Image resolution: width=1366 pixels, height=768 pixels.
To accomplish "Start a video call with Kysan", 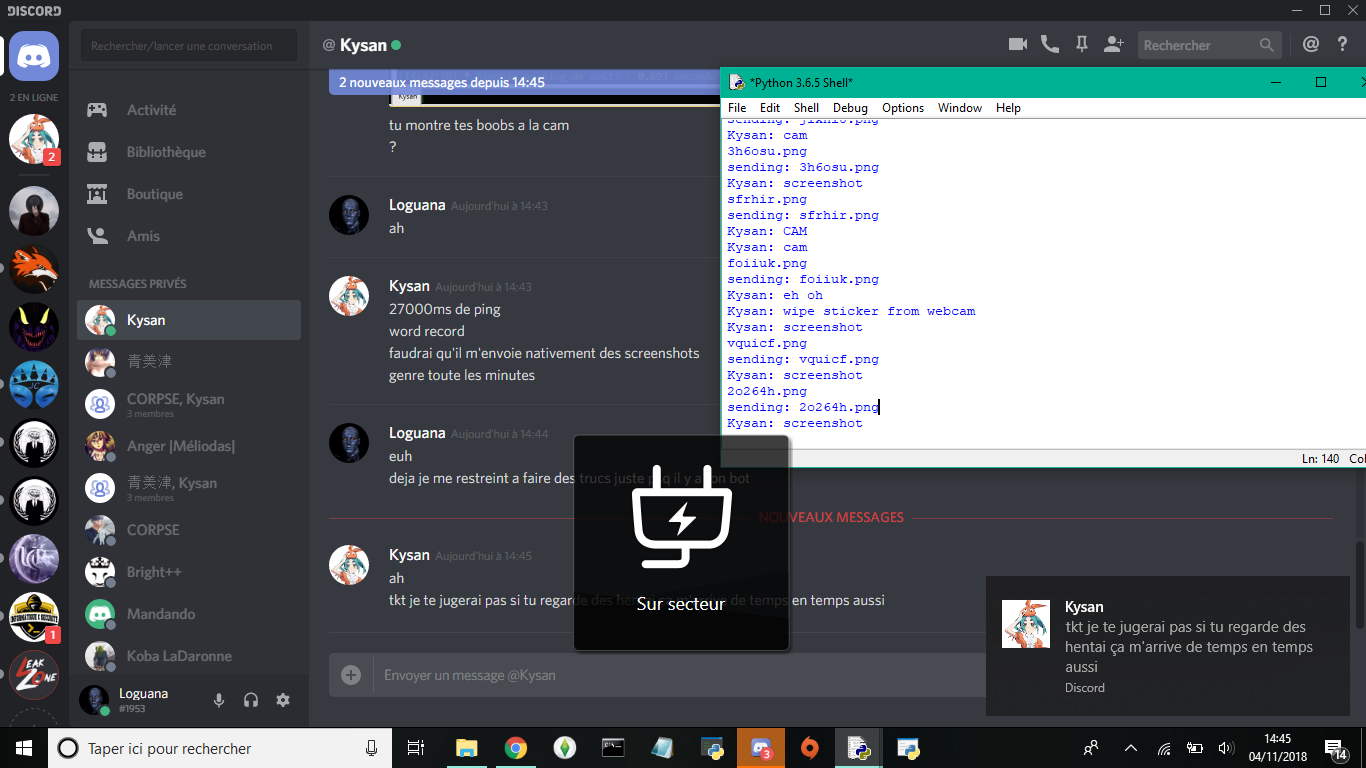I will (x=1018, y=44).
